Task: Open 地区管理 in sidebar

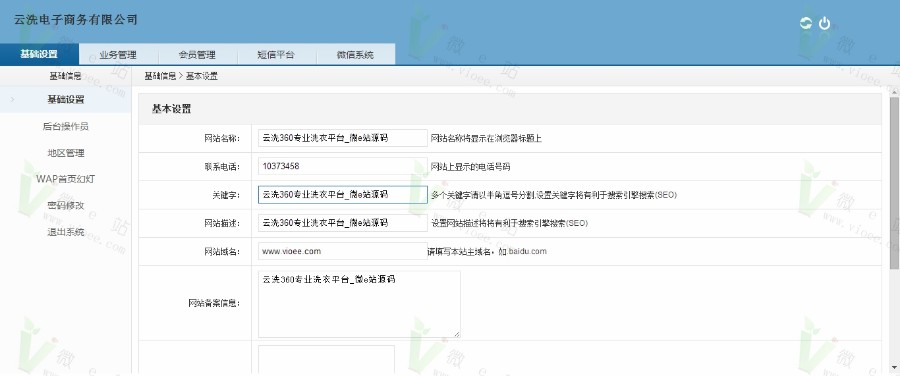Action: tap(65, 153)
